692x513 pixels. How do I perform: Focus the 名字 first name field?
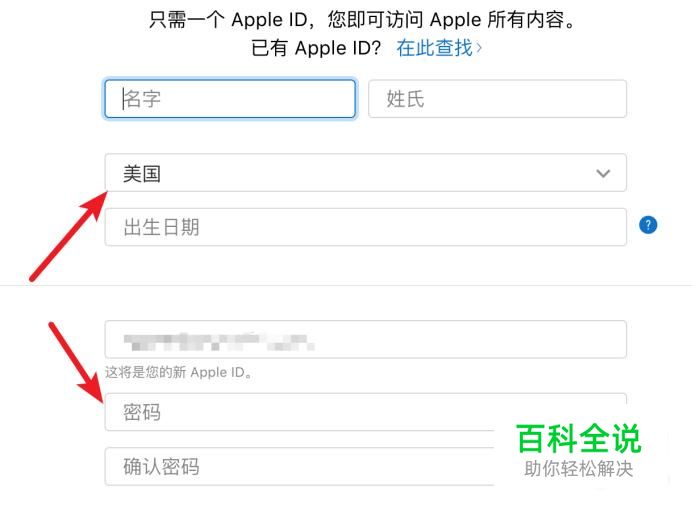click(230, 99)
